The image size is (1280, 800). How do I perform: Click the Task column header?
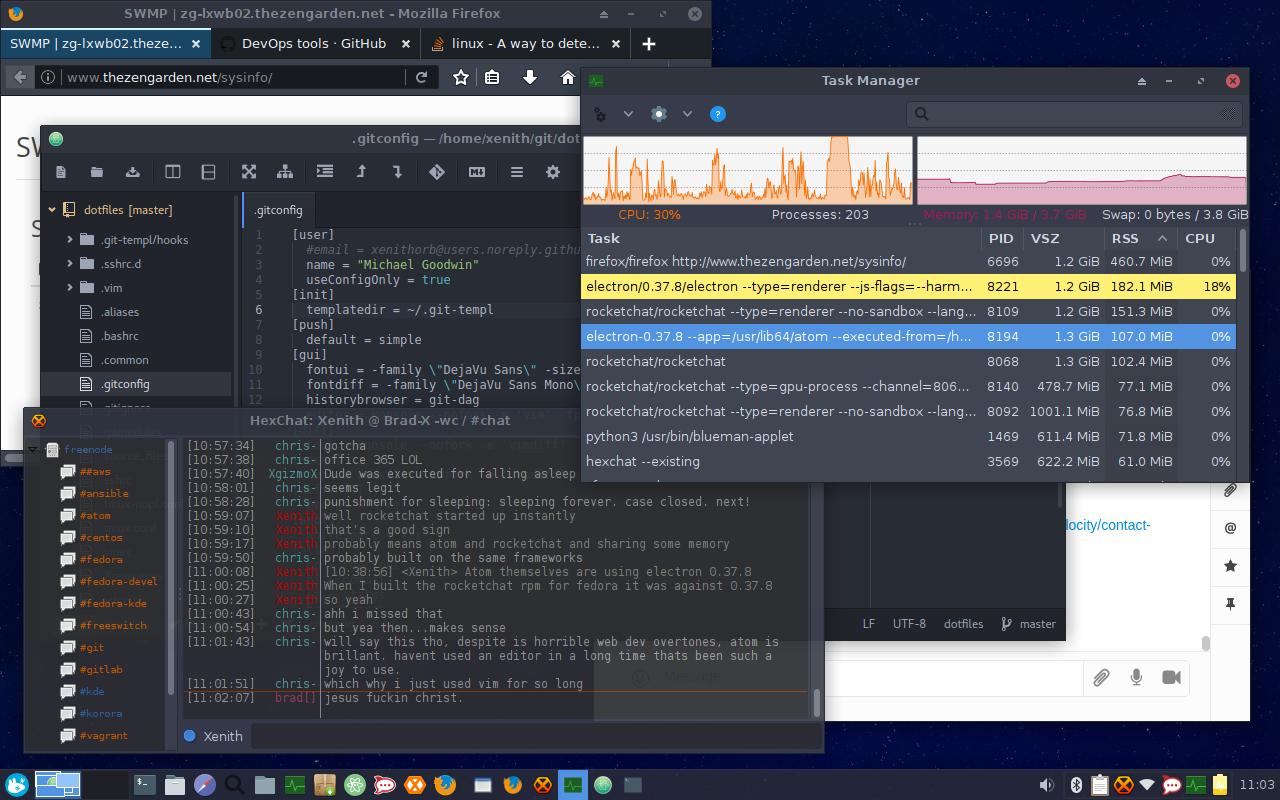click(781, 238)
